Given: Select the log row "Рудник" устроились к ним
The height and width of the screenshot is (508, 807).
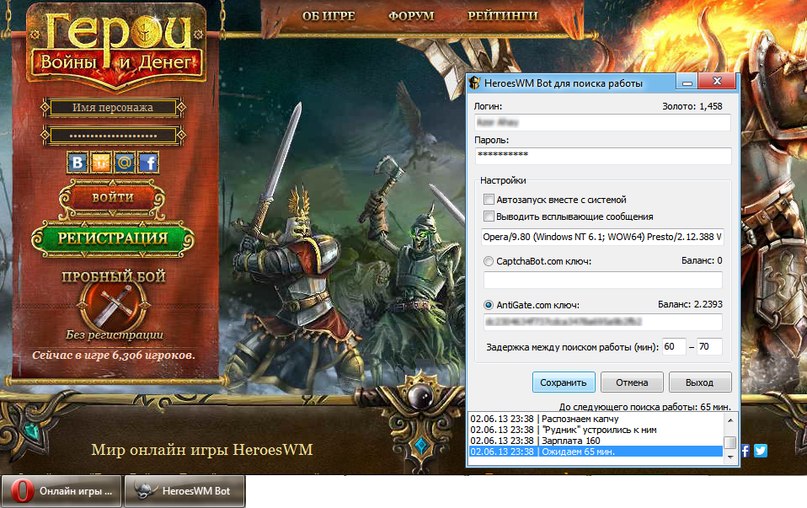Looking at the screenshot, I should coord(595,430).
